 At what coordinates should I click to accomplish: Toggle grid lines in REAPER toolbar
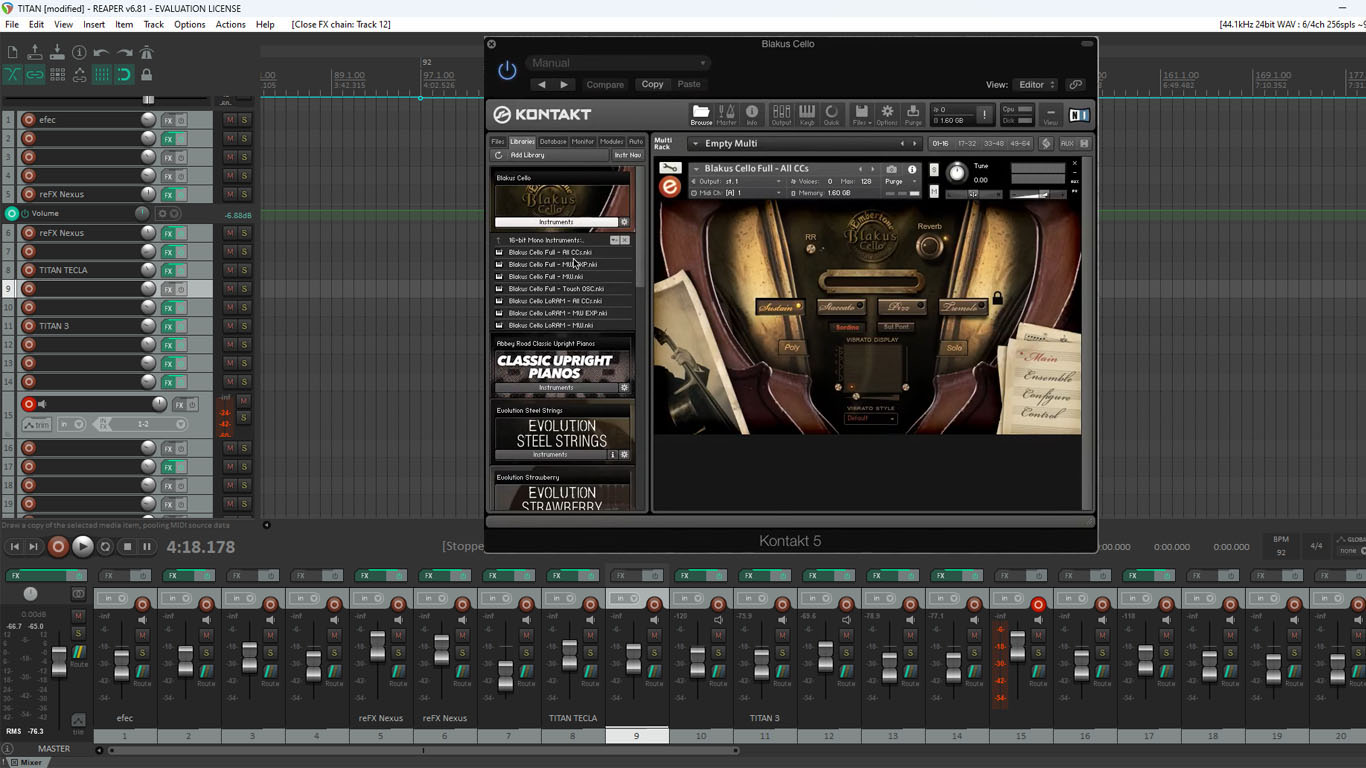click(102, 74)
